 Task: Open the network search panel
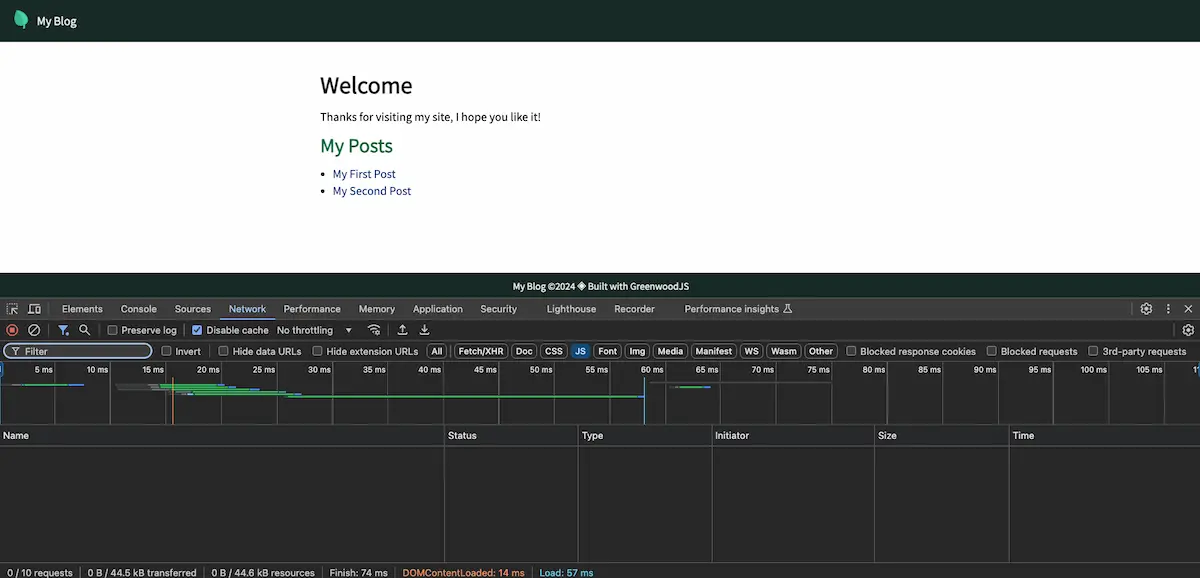pos(85,330)
